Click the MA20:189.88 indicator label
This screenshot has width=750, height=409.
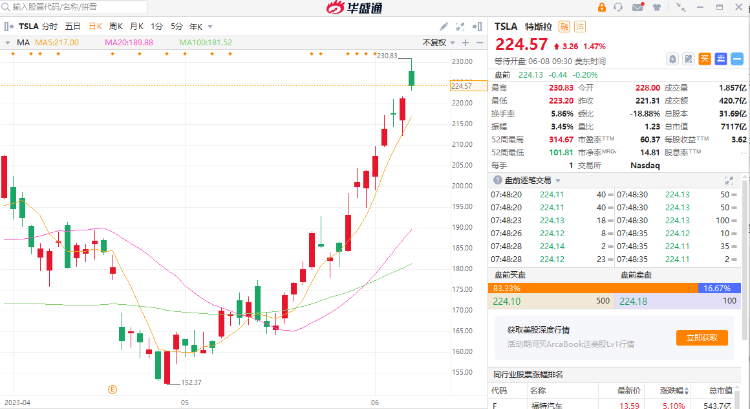coord(129,43)
